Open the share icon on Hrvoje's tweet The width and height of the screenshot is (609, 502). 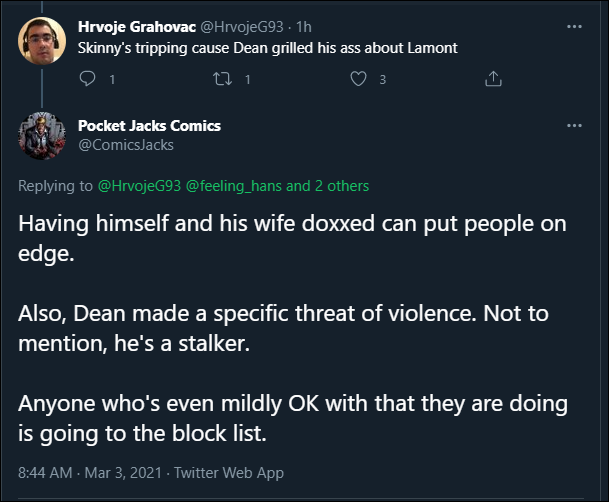pyautogui.click(x=493, y=79)
